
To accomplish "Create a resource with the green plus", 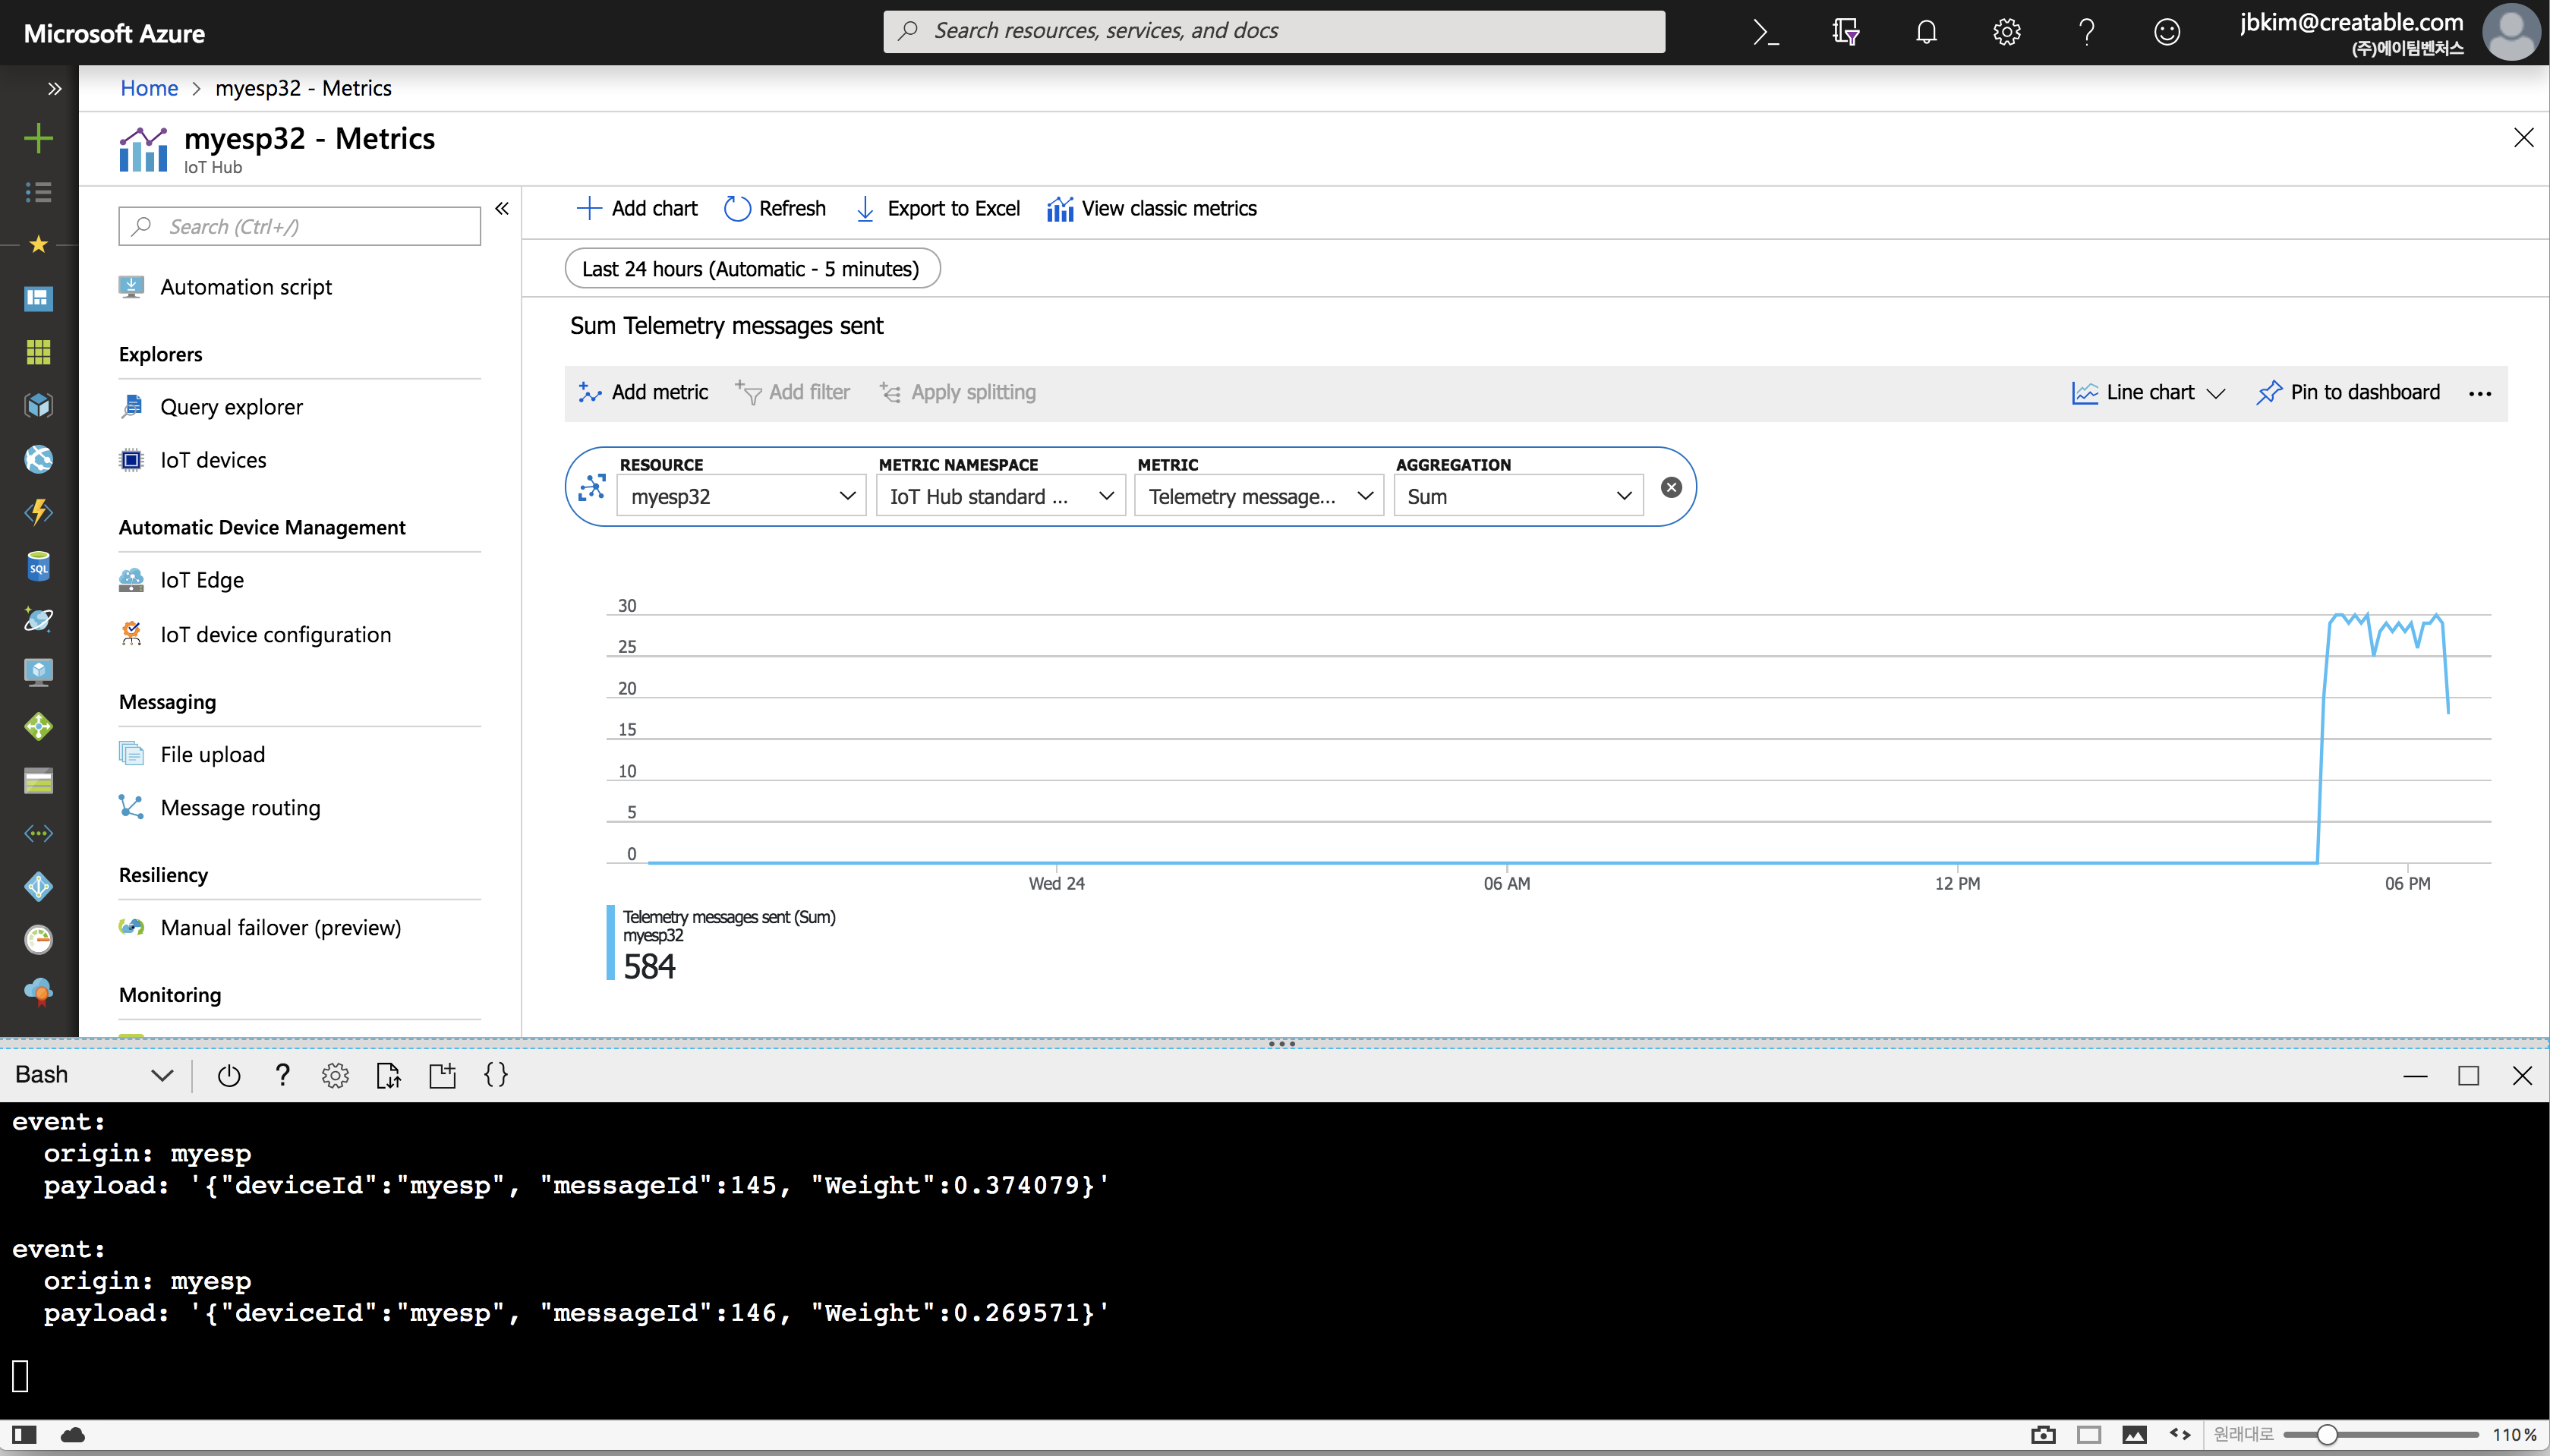I will click(38, 137).
